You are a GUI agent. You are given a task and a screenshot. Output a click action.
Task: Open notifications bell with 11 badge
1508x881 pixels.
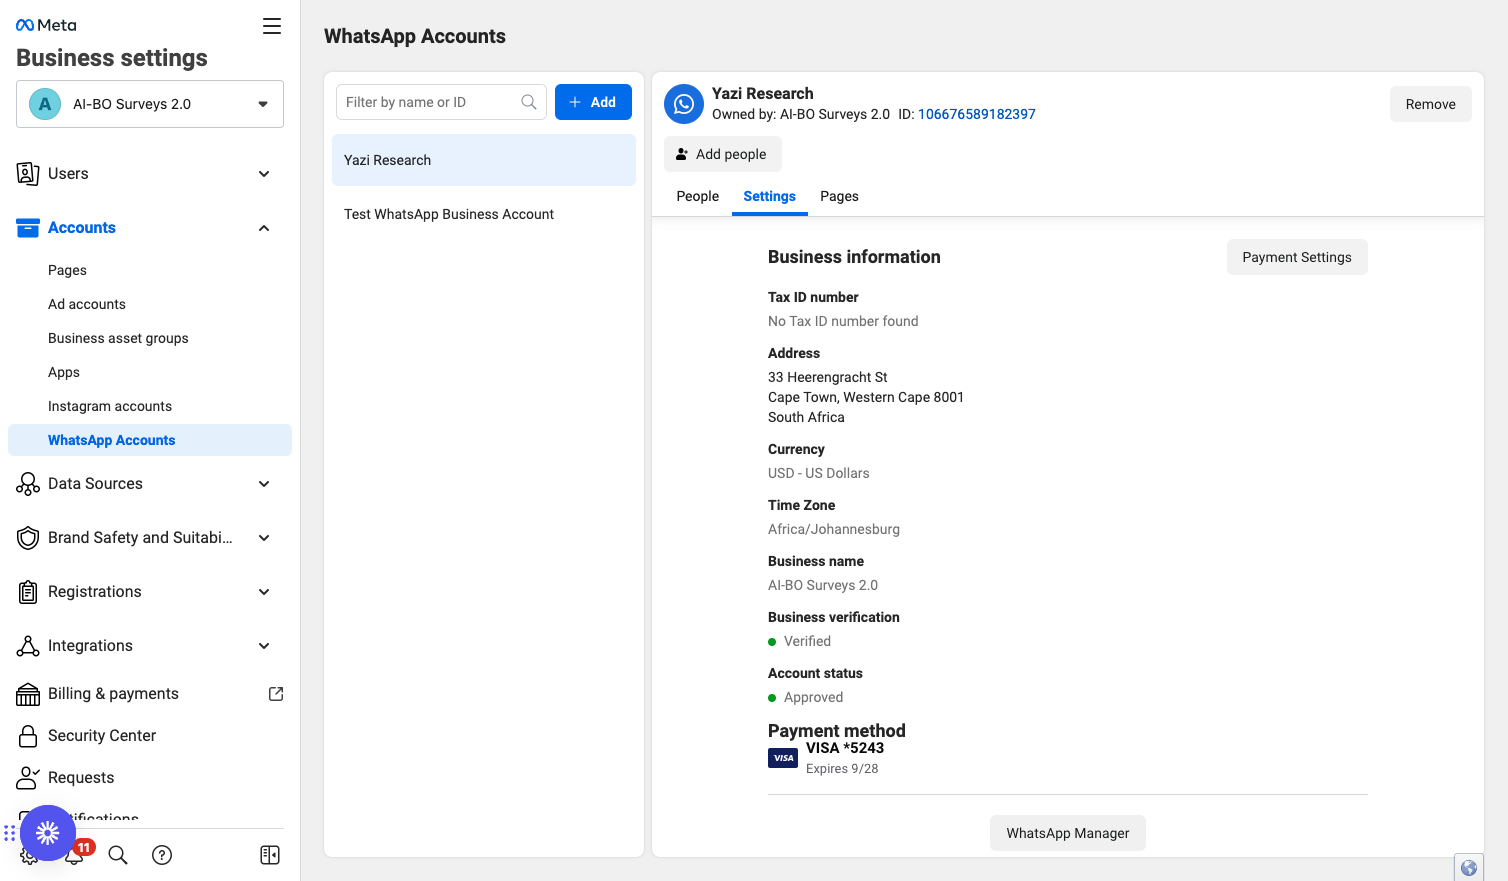click(76, 853)
